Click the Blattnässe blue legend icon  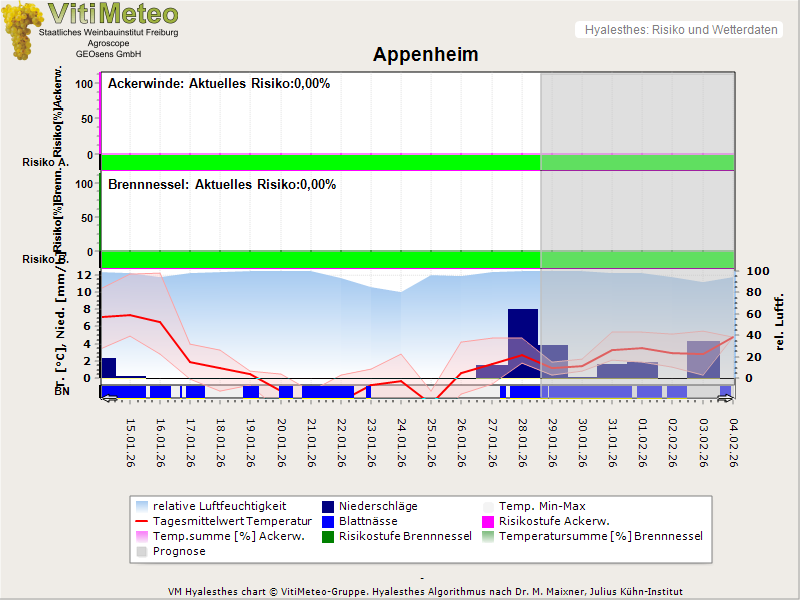pyautogui.click(x=328, y=521)
